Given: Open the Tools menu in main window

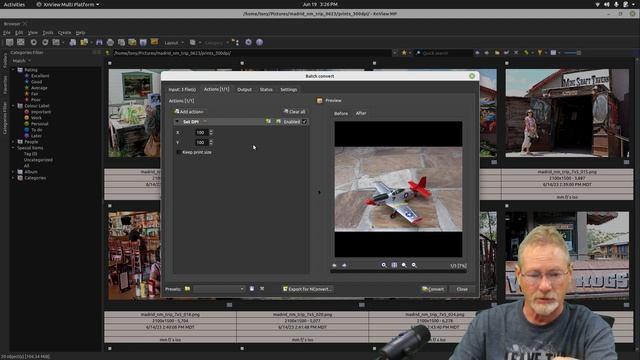Looking at the screenshot, I should click(48, 33).
